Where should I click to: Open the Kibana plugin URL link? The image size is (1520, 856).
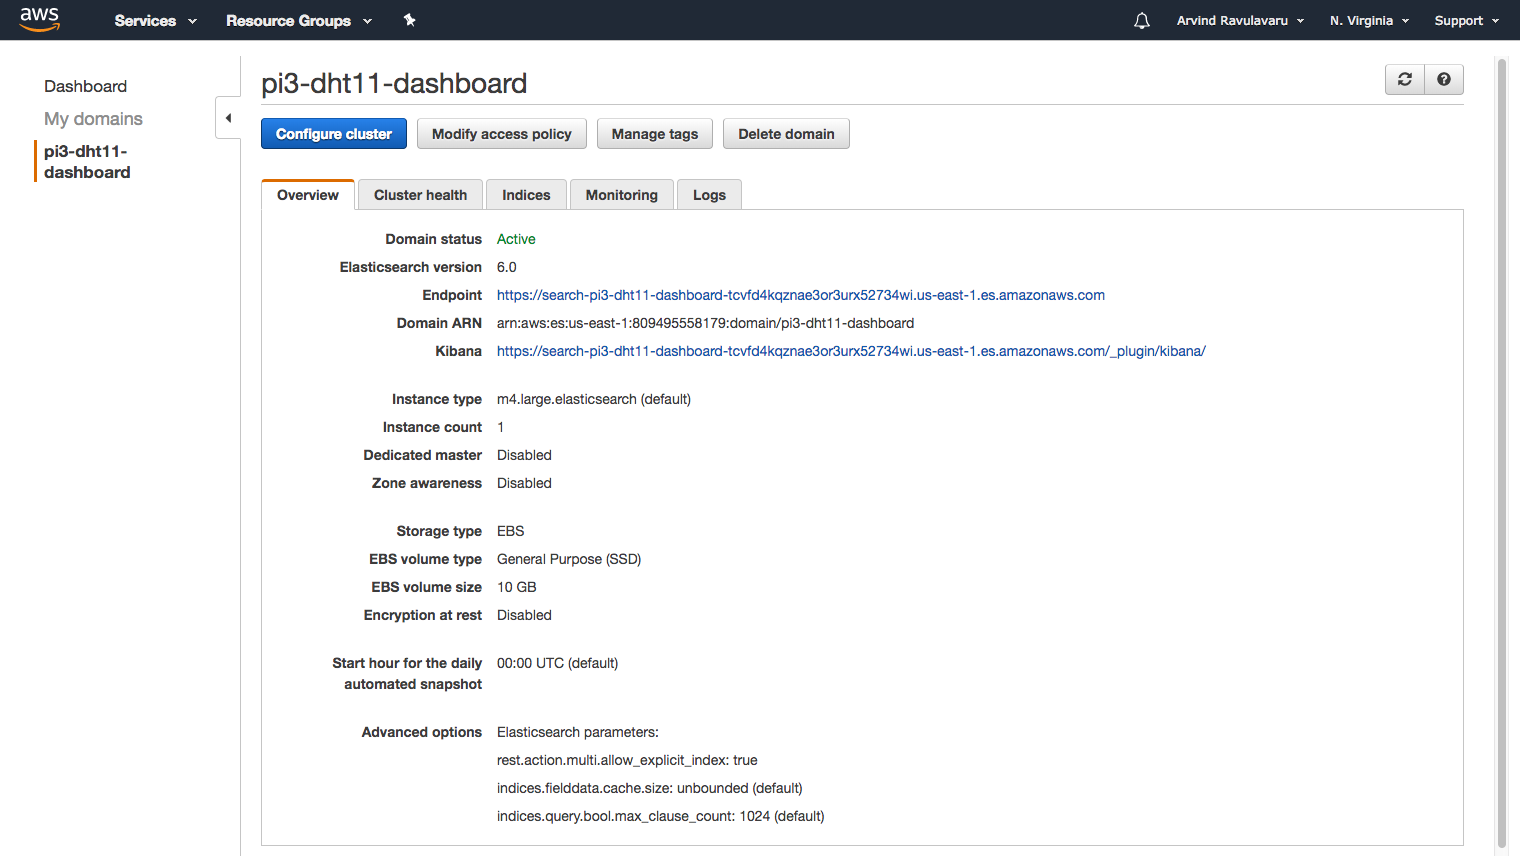click(x=851, y=351)
